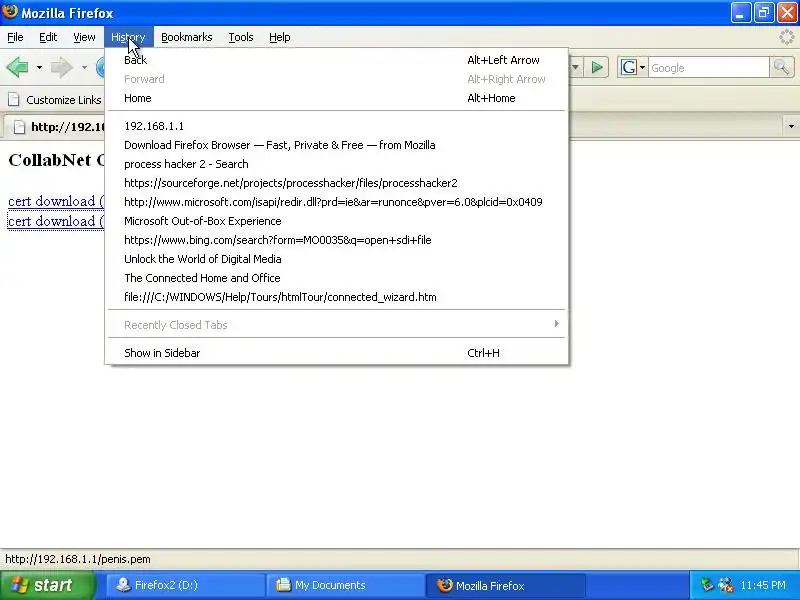Image resolution: width=800 pixels, height=600 pixels.
Task: Open the View menu
Action: coord(84,37)
